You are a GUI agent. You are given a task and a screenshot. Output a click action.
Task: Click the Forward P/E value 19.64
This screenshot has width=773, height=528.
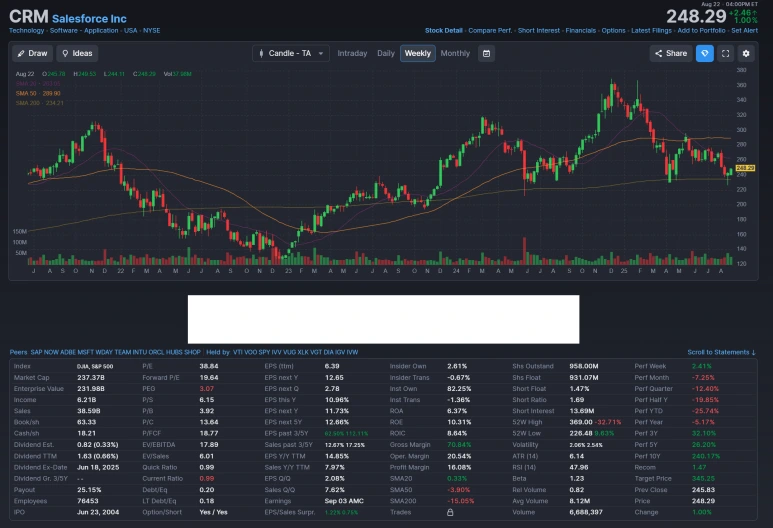point(209,378)
